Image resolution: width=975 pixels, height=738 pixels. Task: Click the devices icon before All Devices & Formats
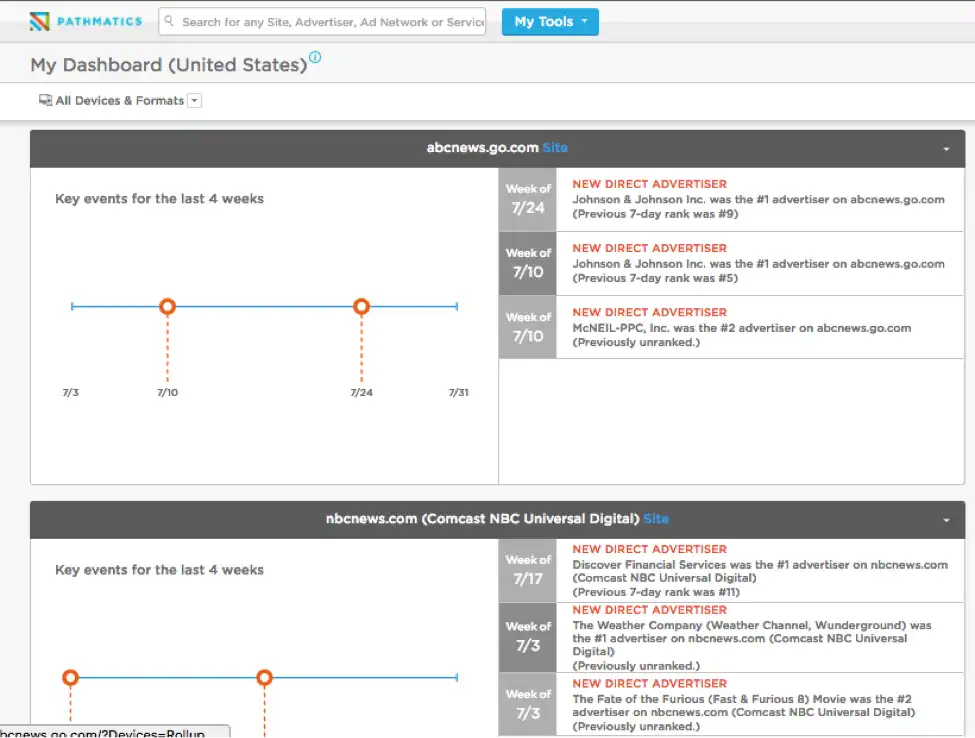pyautogui.click(x=43, y=100)
